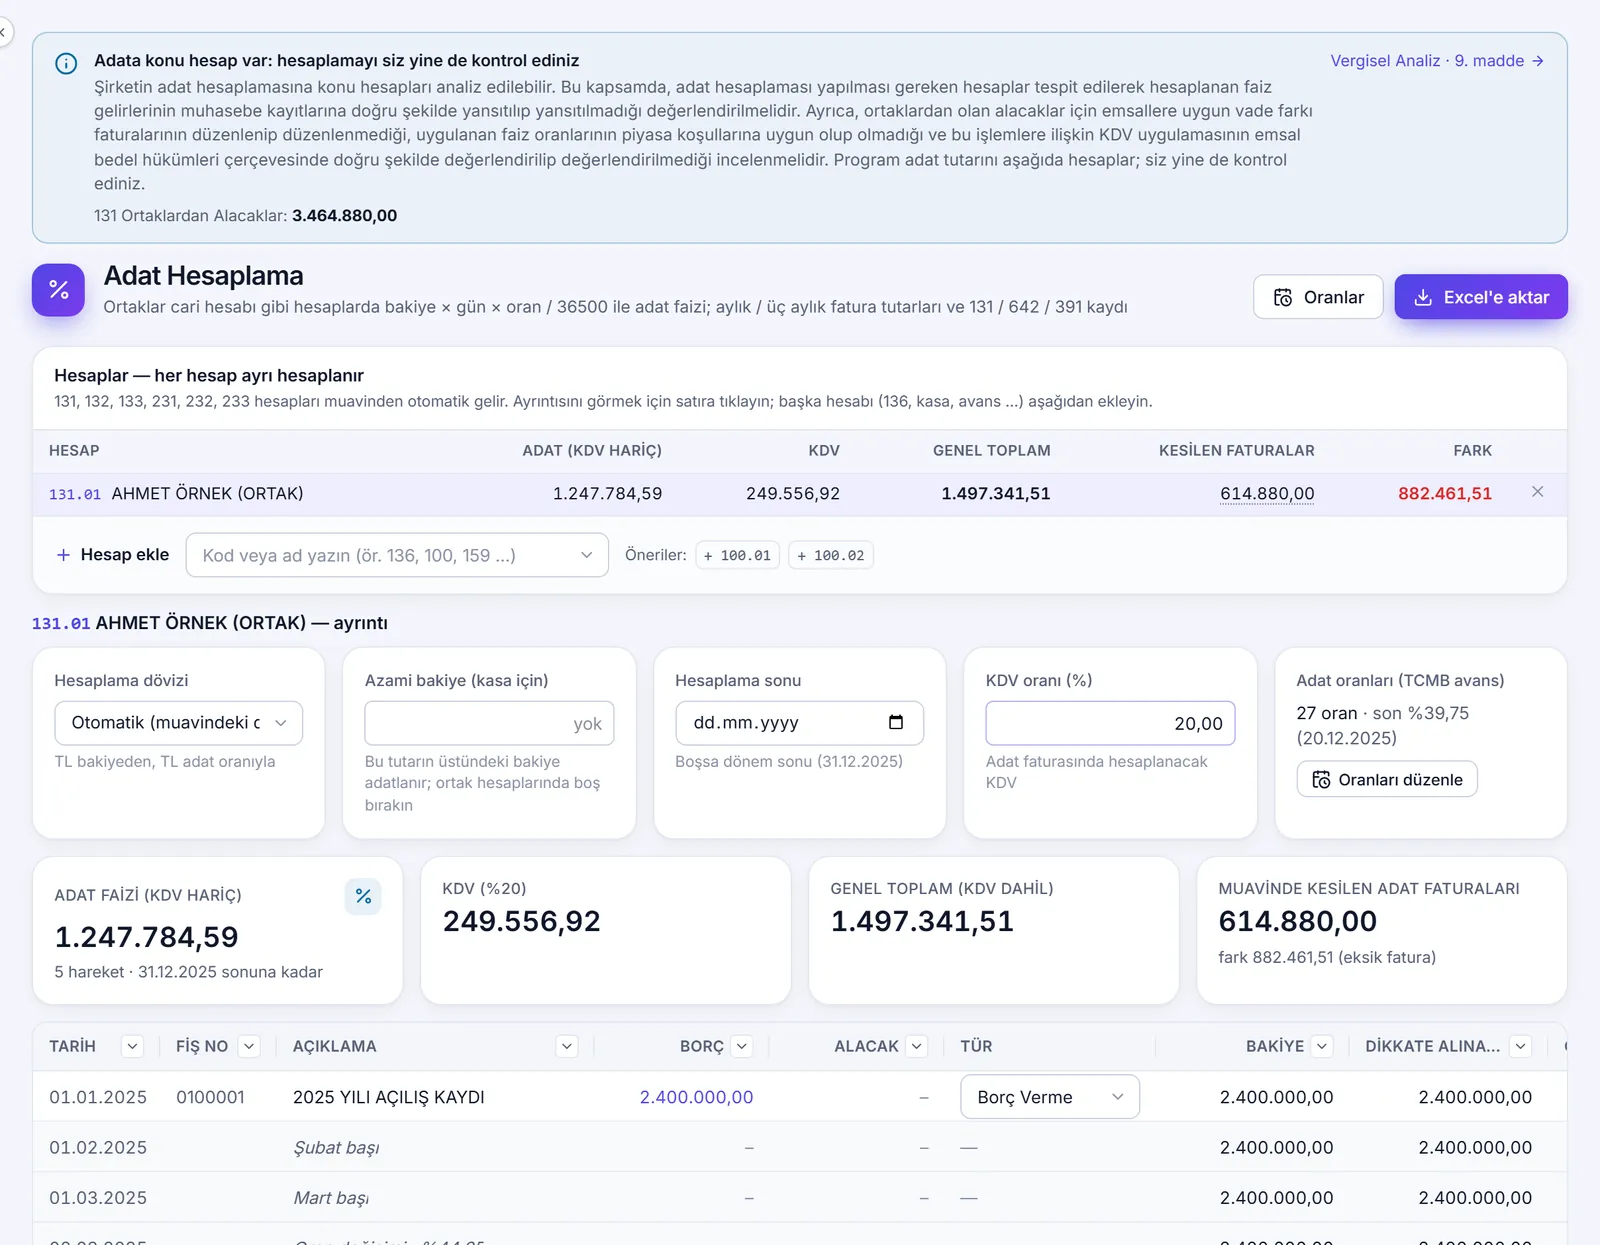Click the Mart başı row description
Screen dimensions: 1600x1245
[331, 1198]
